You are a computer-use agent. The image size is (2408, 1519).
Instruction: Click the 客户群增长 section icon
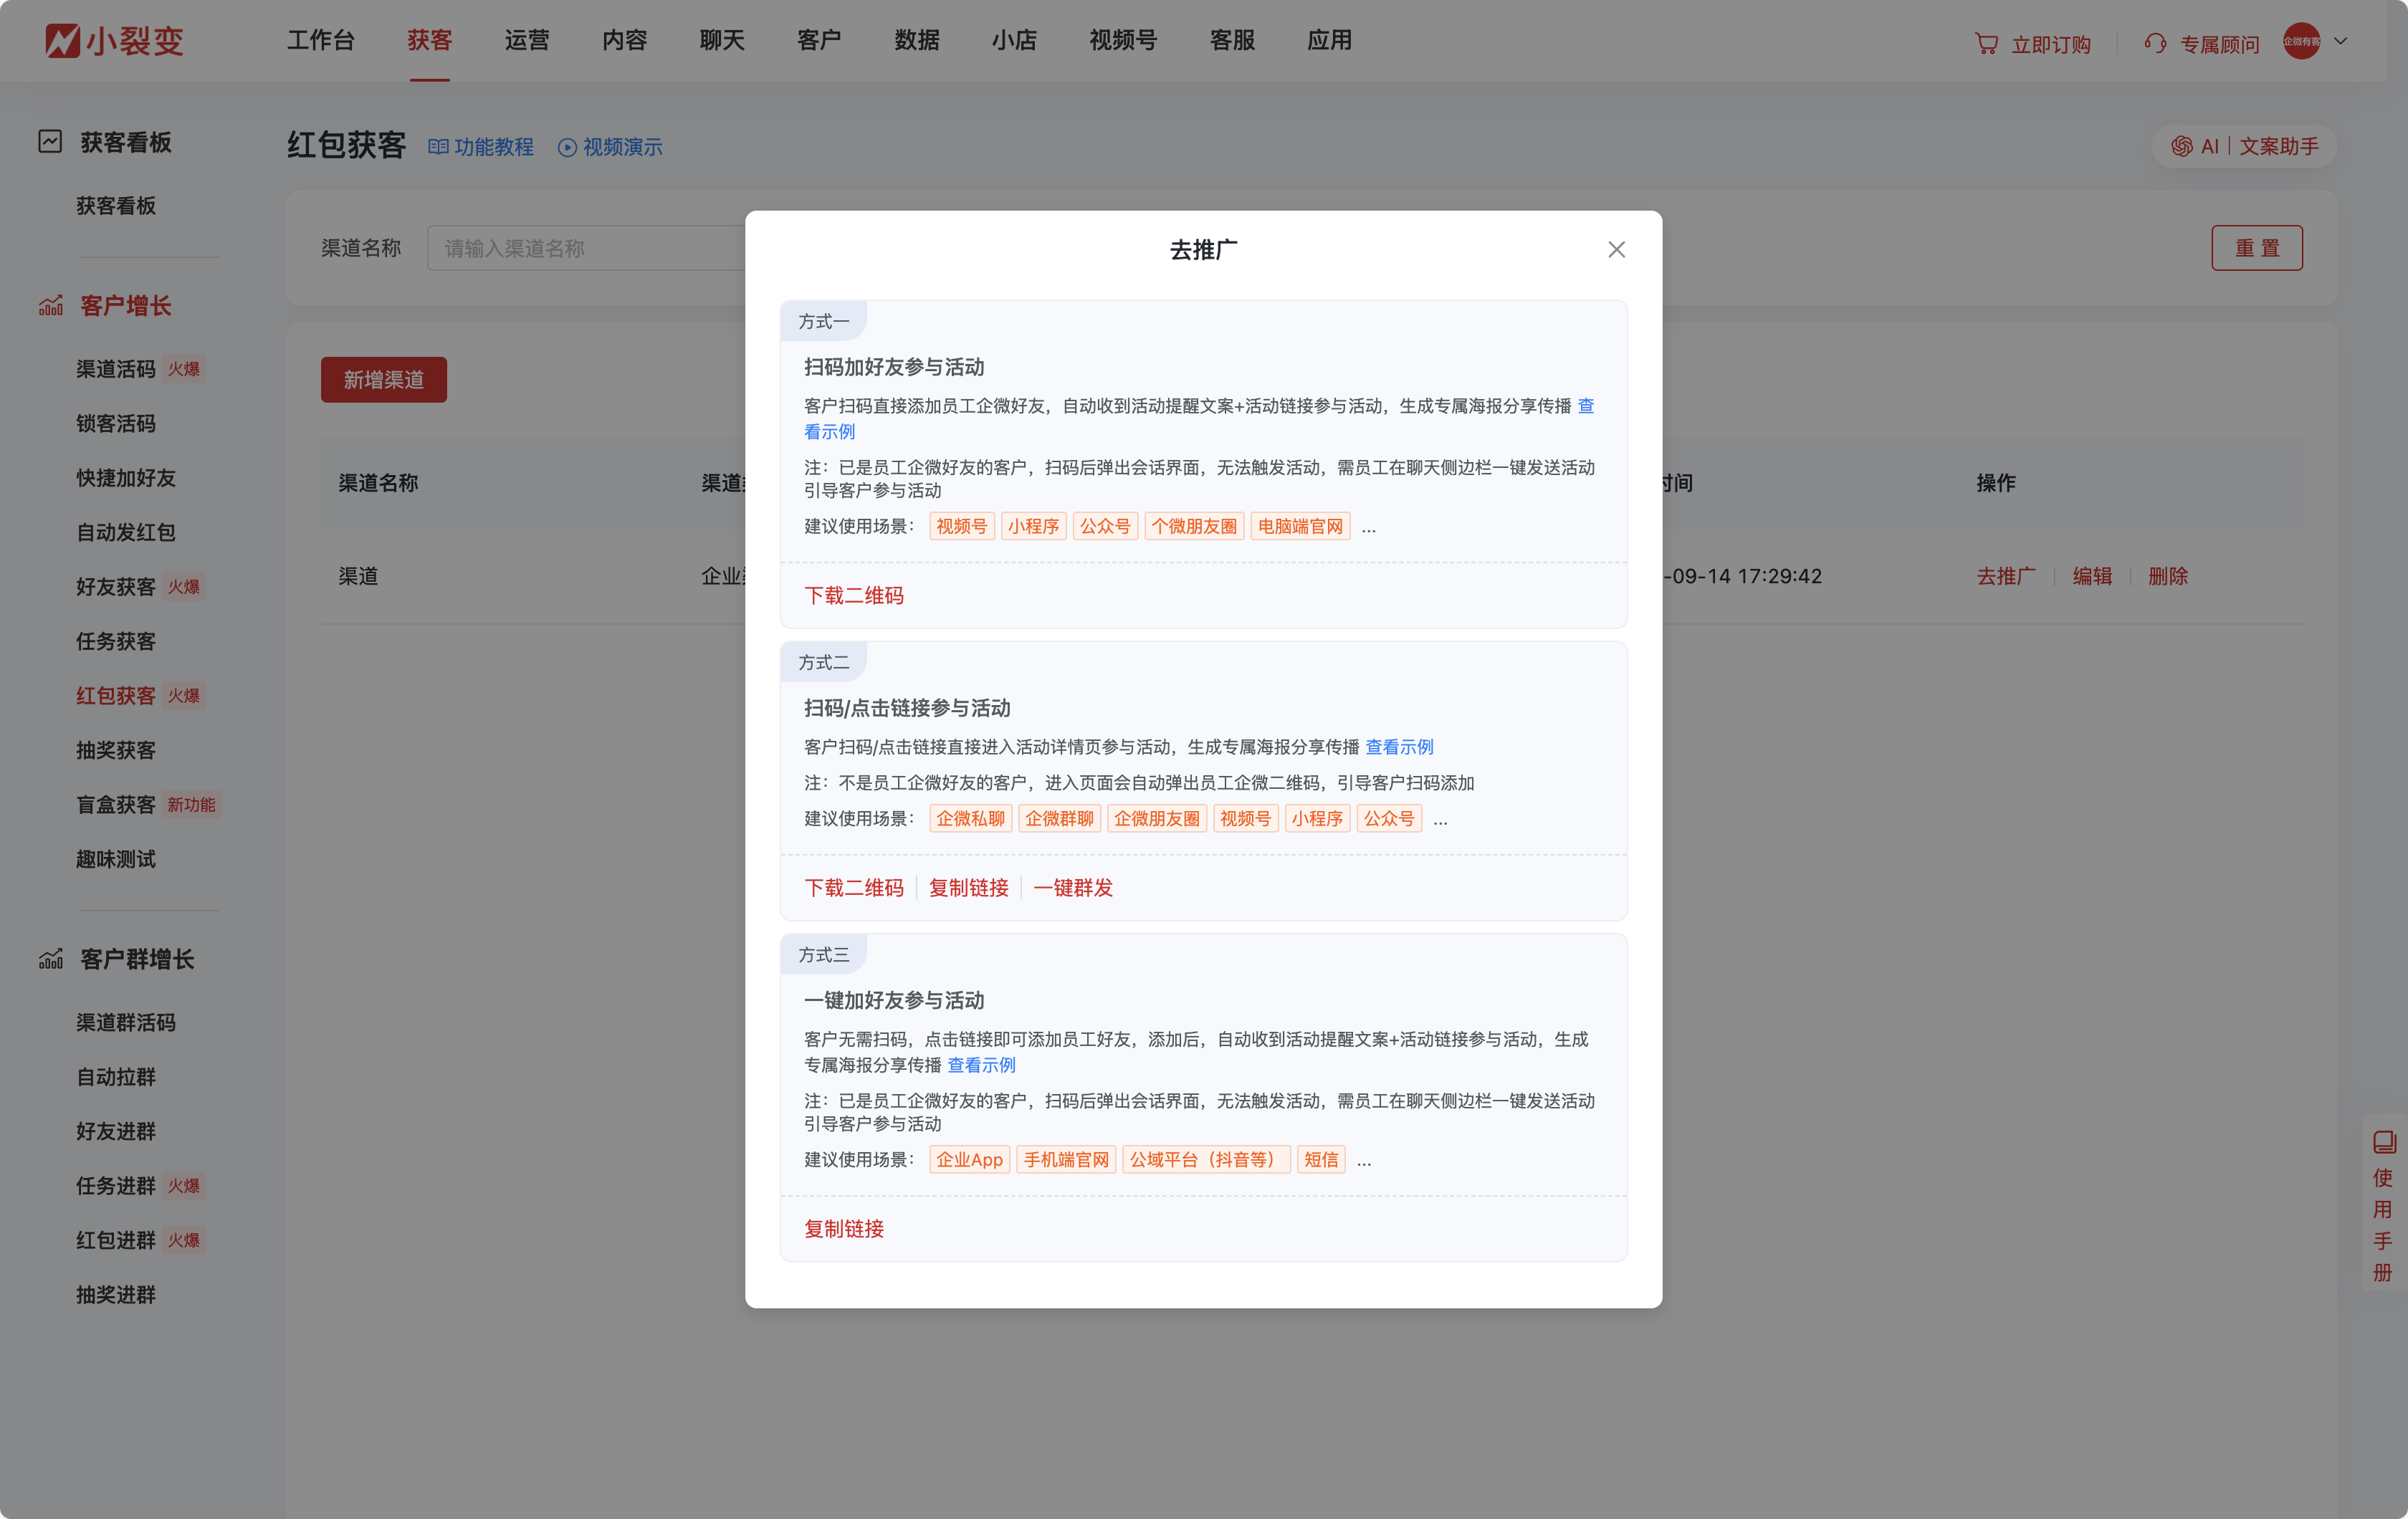tap(51, 959)
